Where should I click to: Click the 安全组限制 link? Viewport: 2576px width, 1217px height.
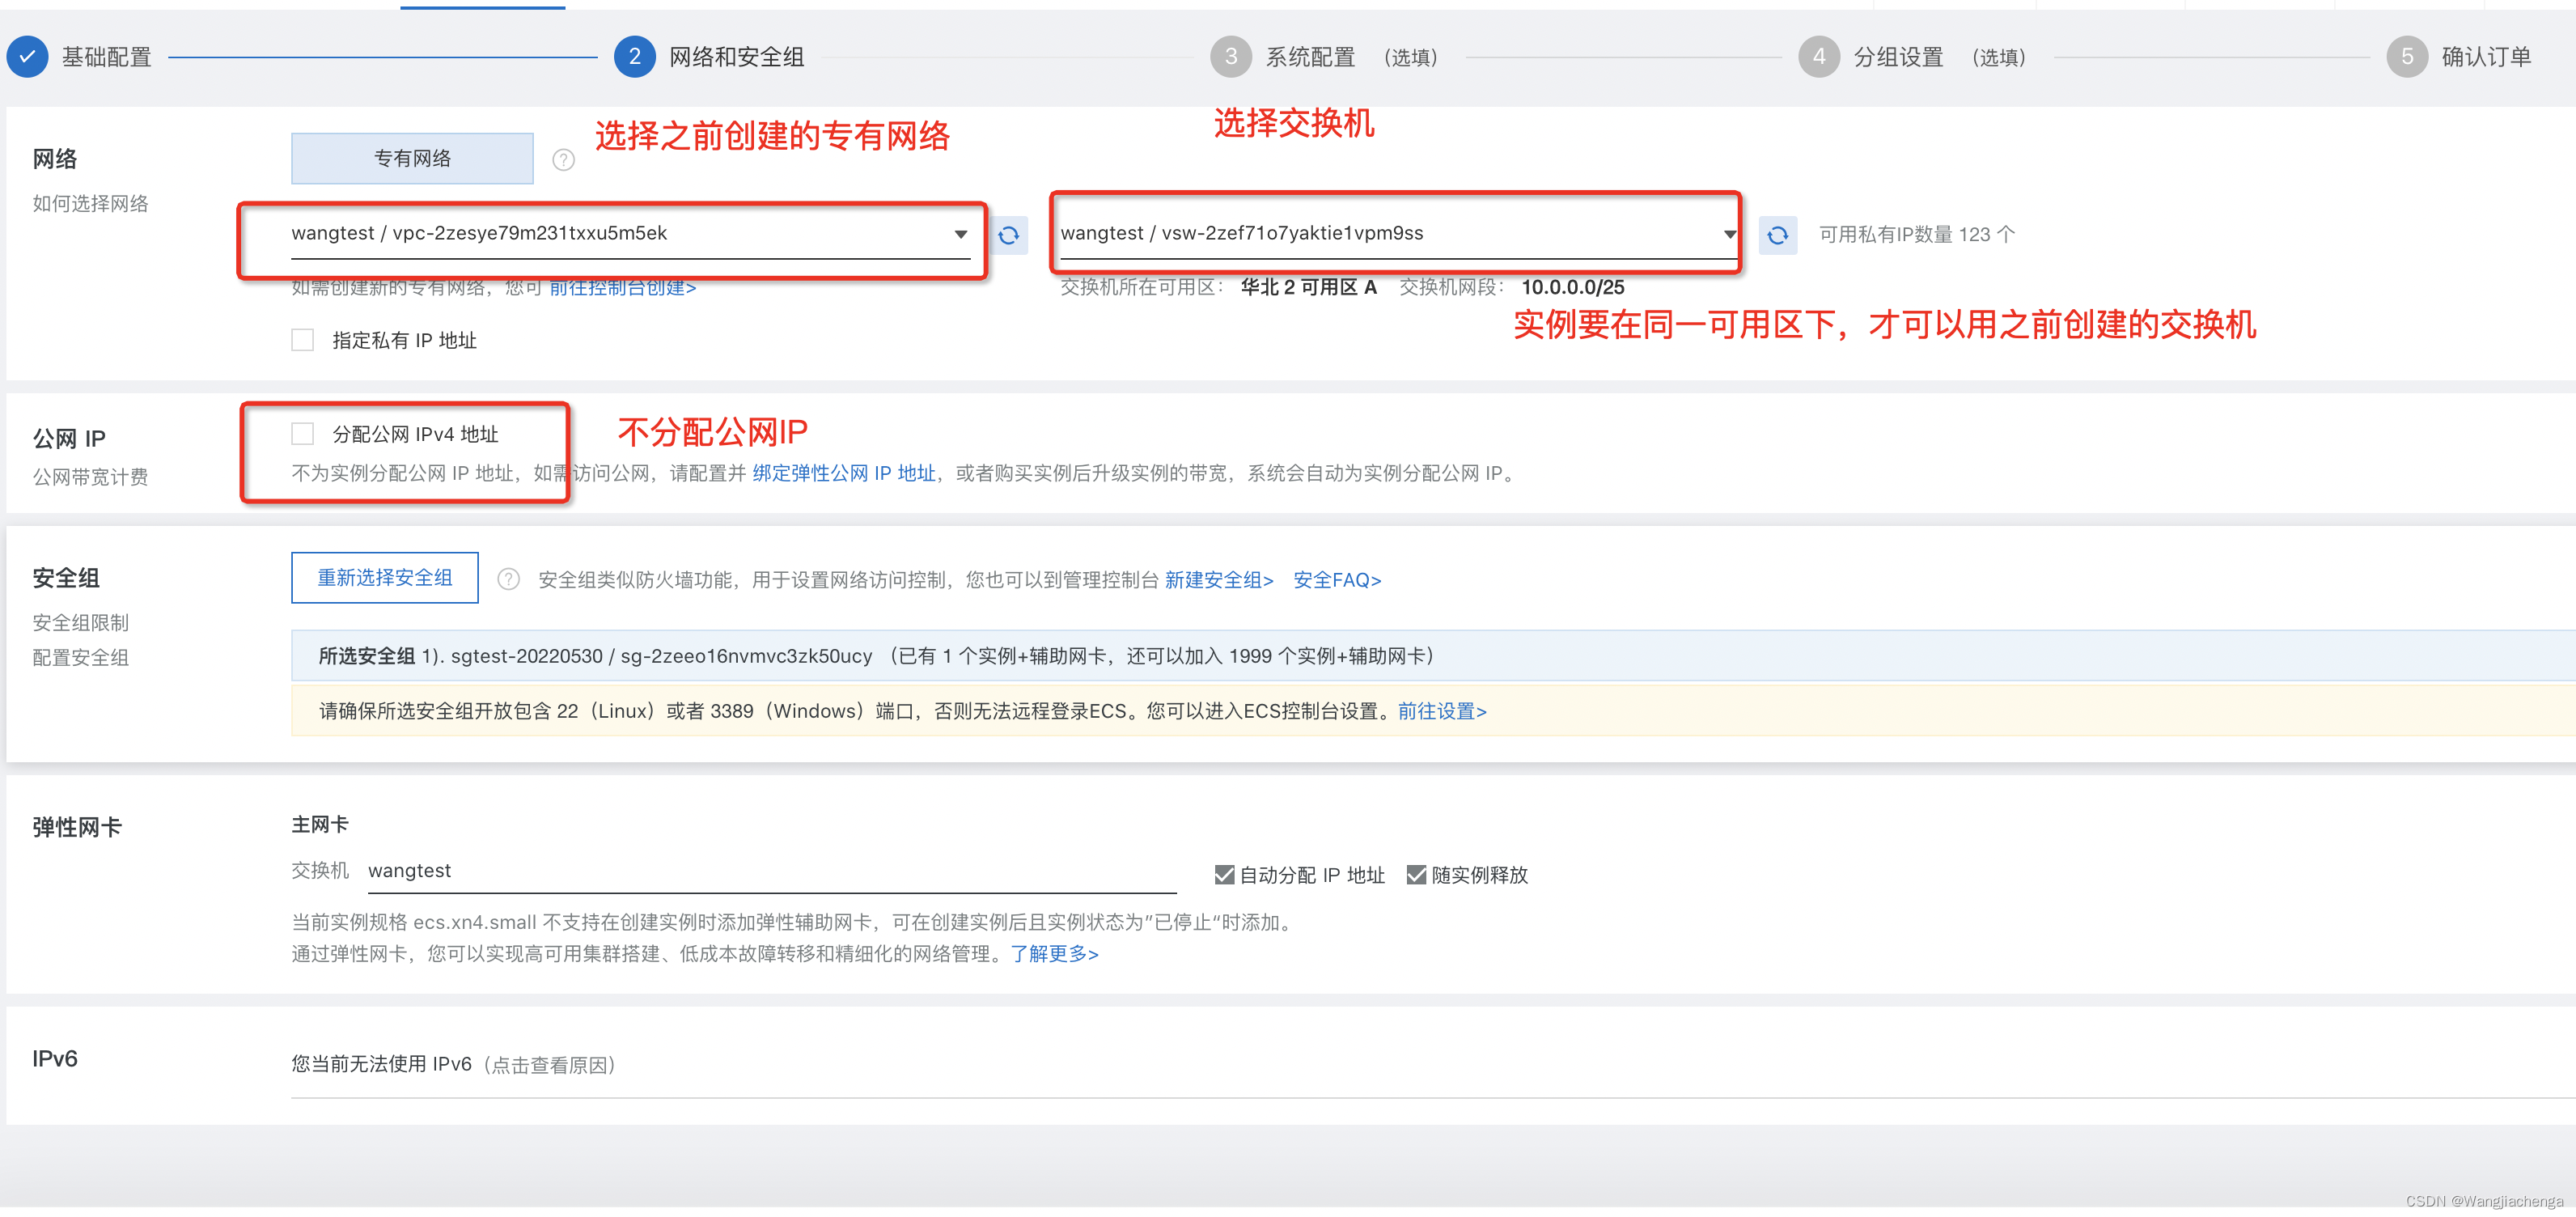click(80, 623)
